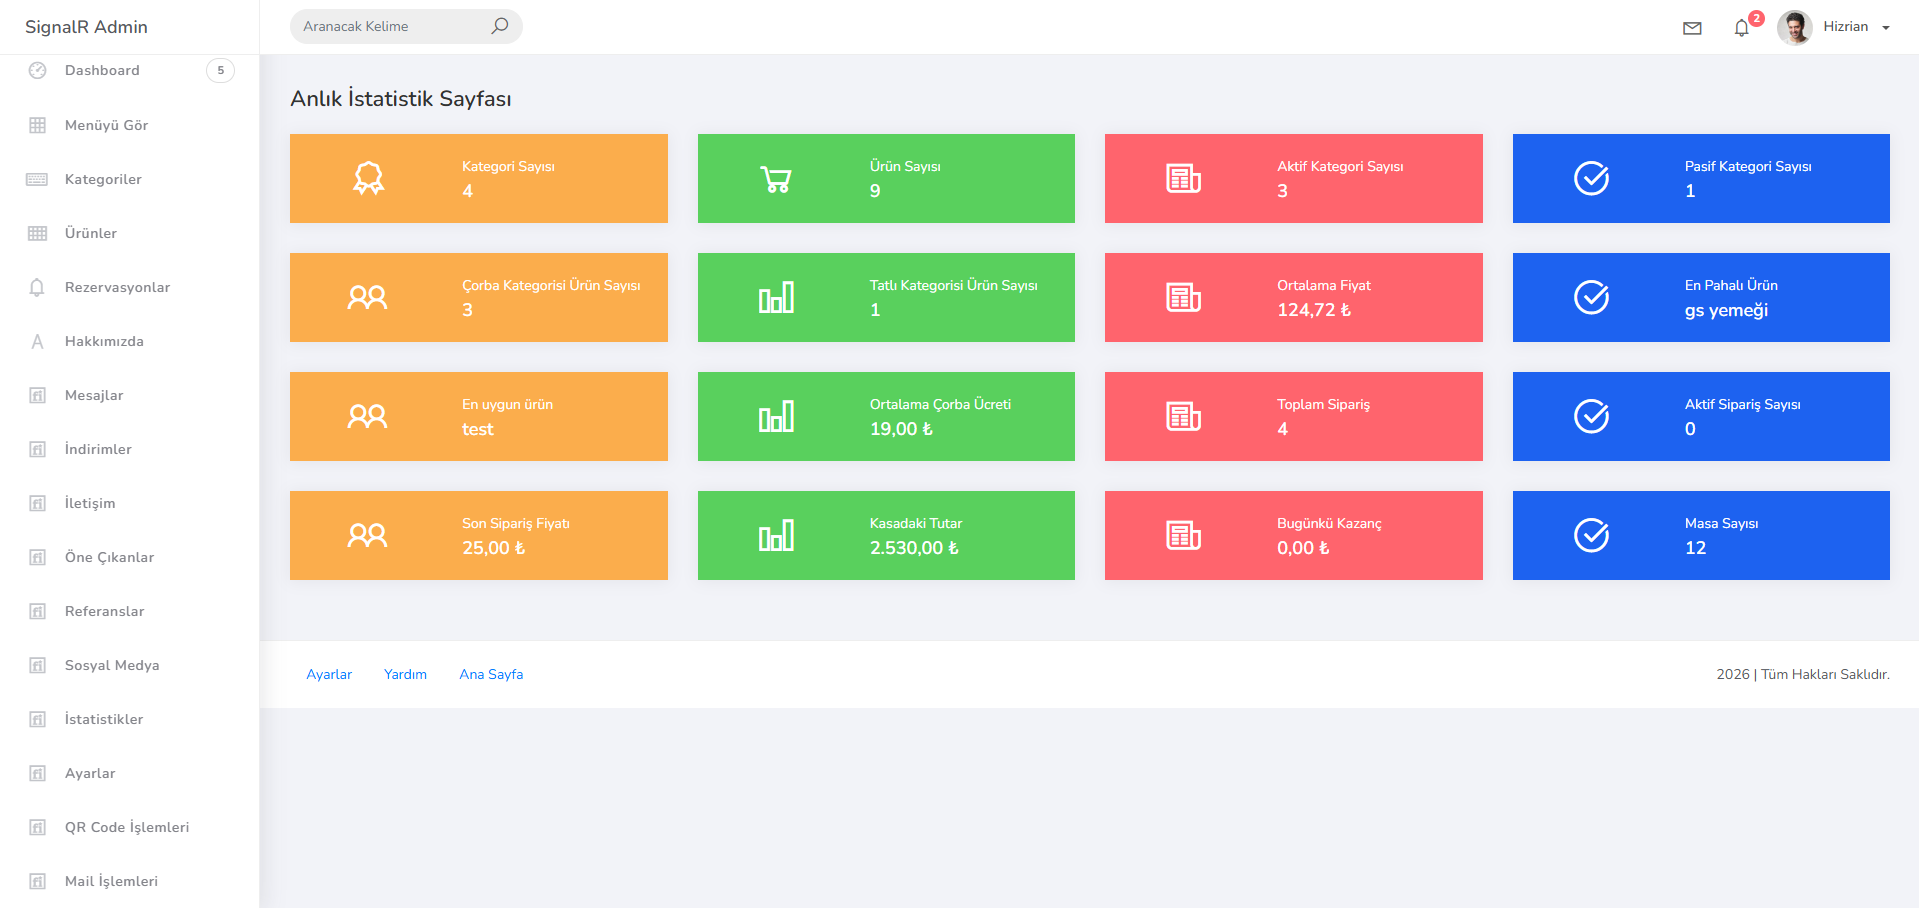Open Dashboard in the sidebar
The height and width of the screenshot is (908, 1919).
pos(102,70)
